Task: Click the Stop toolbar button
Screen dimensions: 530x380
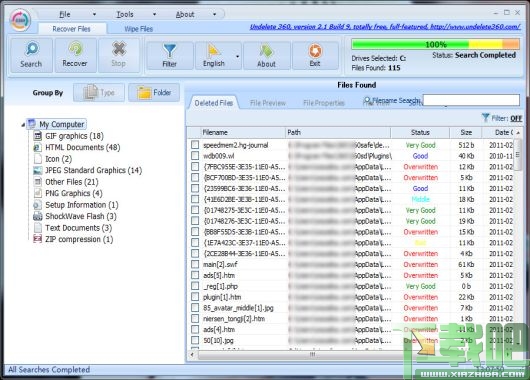Action: tap(119, 55)
